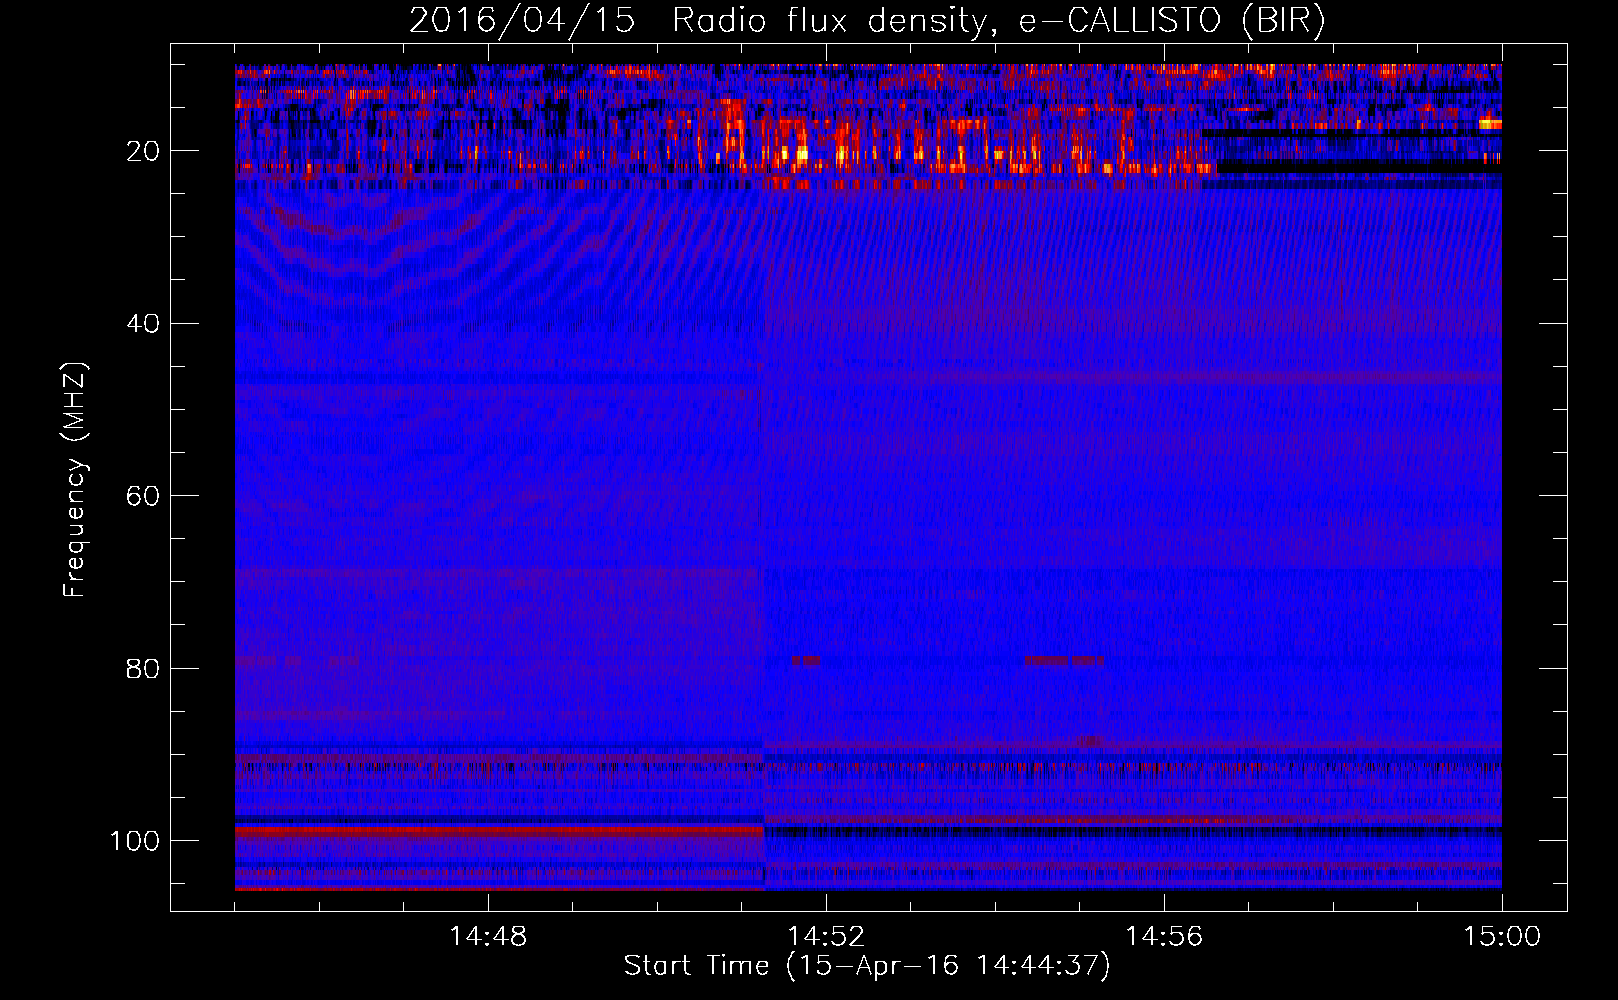Select the 100 MHz frequency axis label
The image size is (1618, 1000).
click(135, 841)
